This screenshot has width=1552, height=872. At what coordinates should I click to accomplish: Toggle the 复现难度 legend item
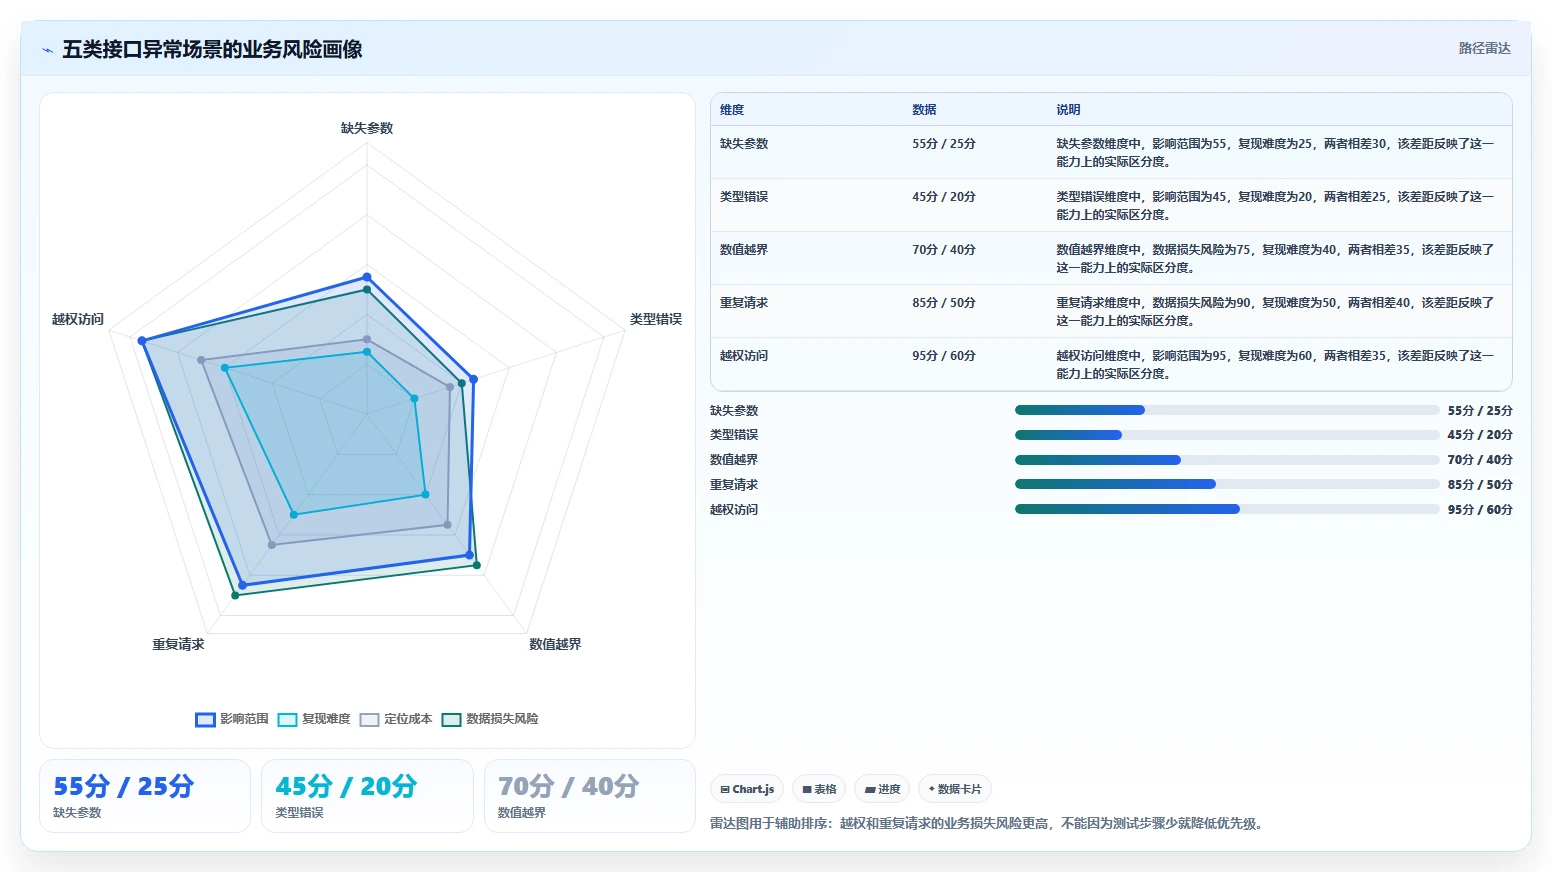(314, 719)
